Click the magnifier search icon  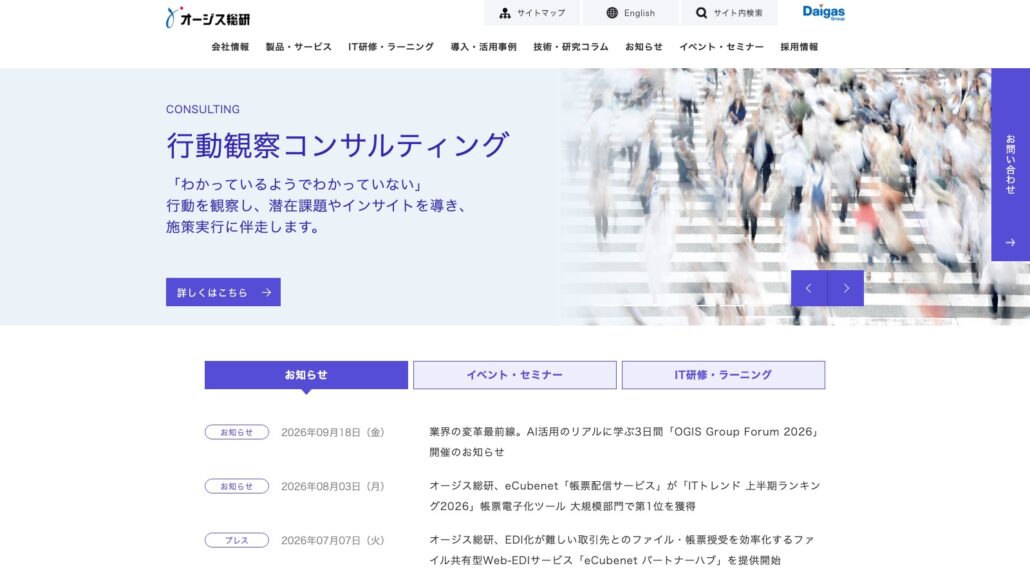702,12
